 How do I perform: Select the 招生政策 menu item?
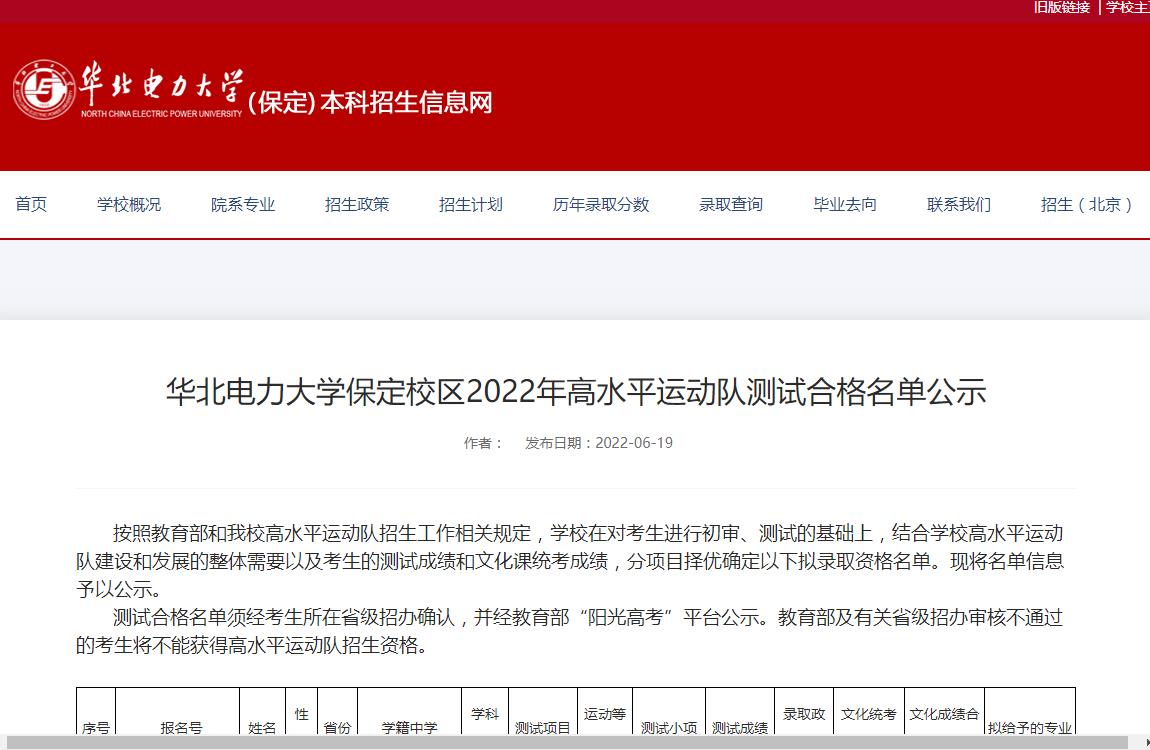(357, 205)
